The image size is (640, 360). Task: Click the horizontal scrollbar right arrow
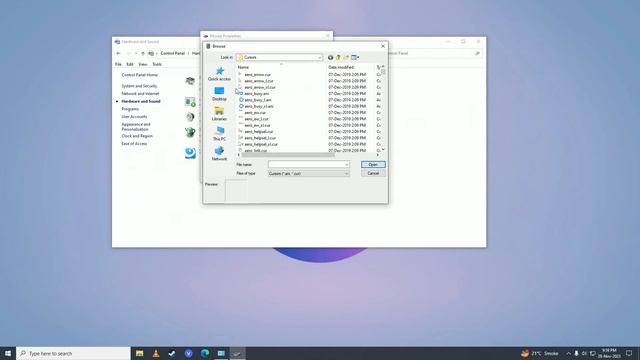(x=377, y=155)
